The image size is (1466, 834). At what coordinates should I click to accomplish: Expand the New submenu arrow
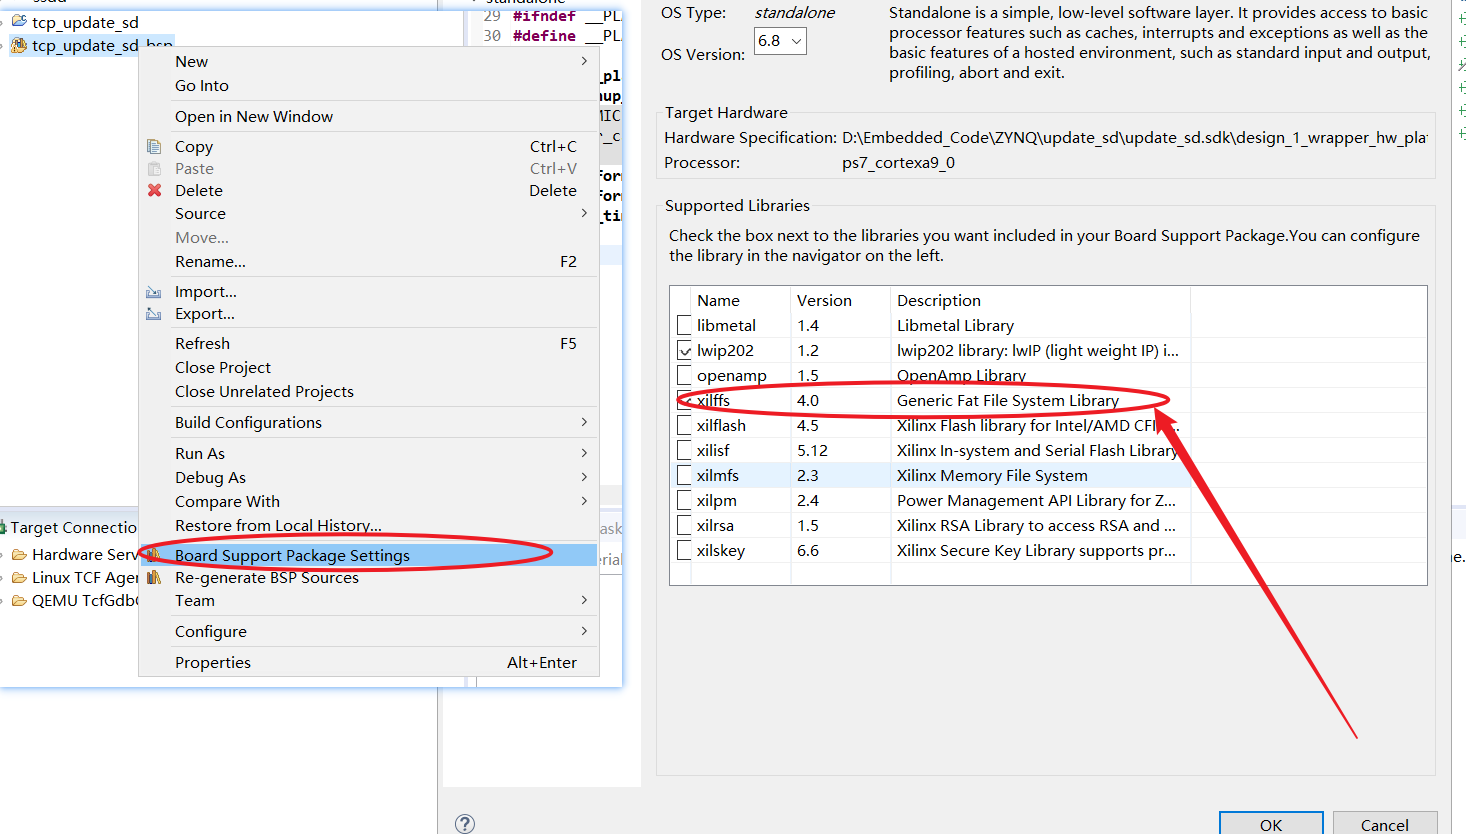pyautogui.click(x=584, y=61)
